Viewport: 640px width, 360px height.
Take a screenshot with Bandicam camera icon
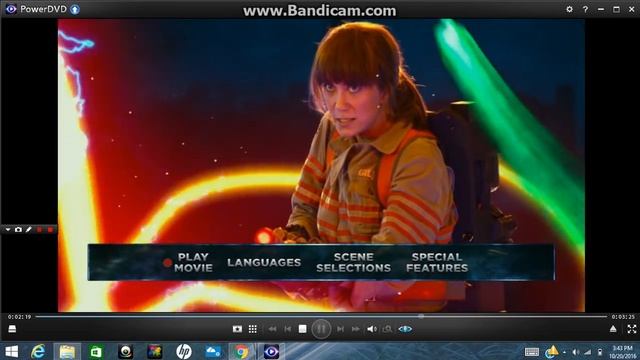point(18,230)
